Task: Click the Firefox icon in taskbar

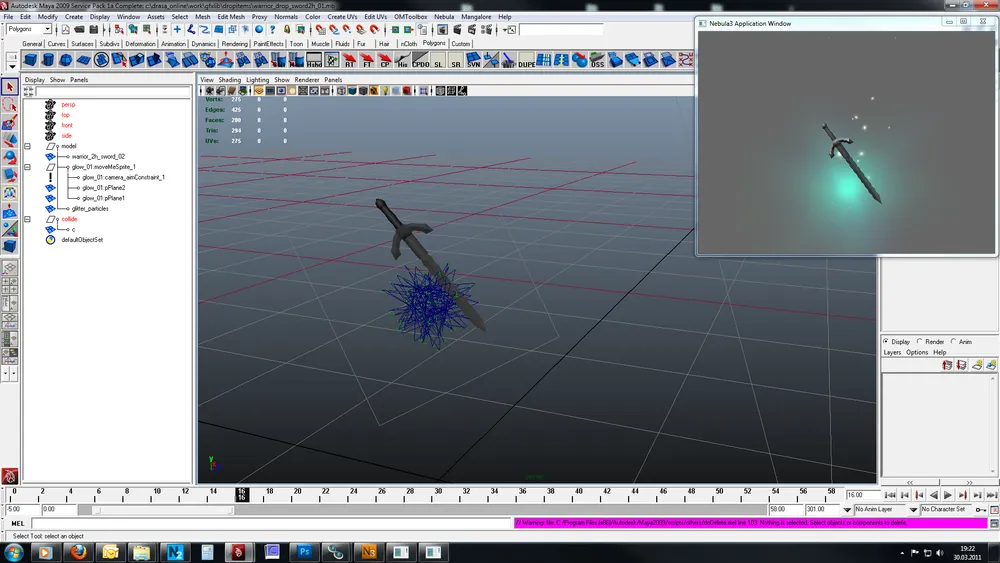Action: [x=76, y=551]
